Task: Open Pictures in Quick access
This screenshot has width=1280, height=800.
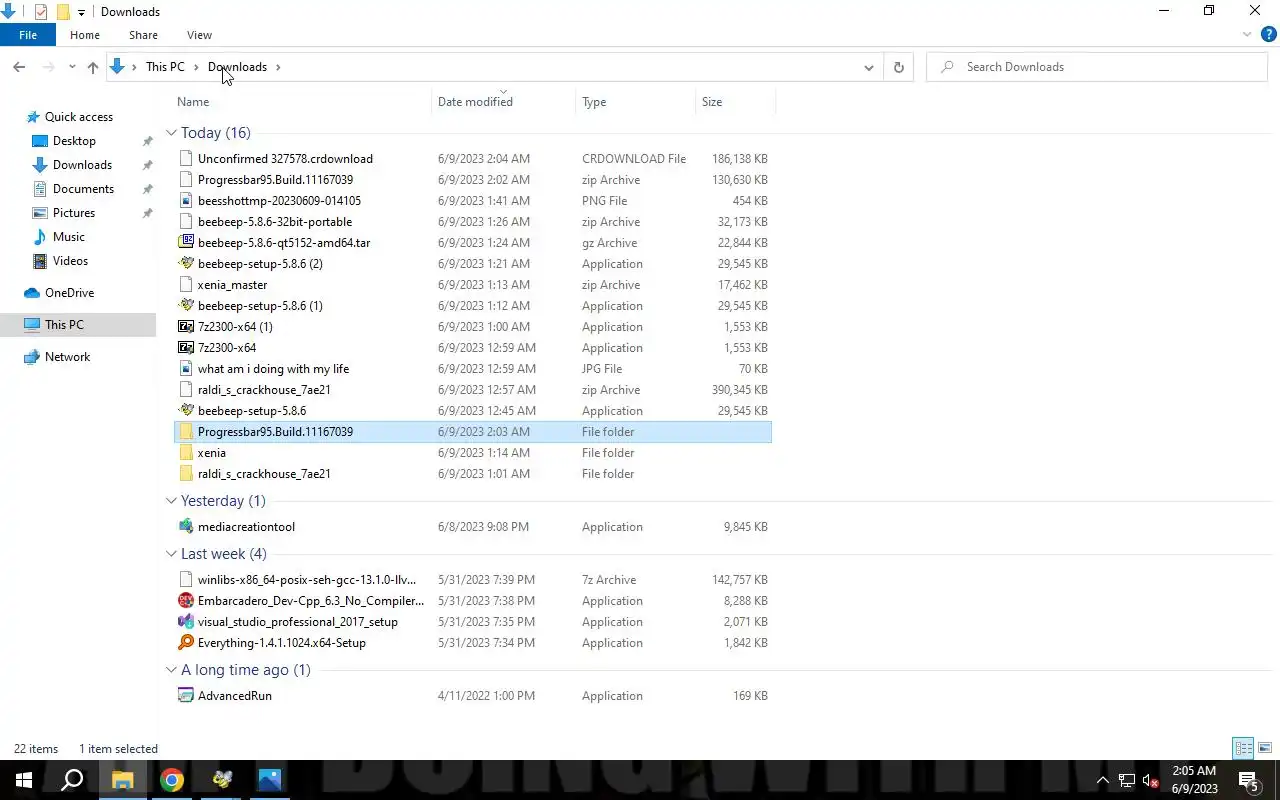Action: click(x=74, y=213)
